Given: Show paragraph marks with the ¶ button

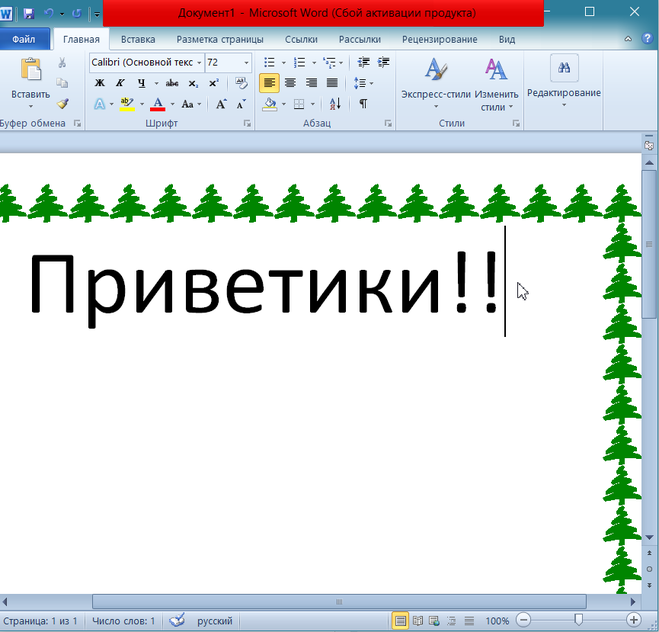Looking at the screenshot, I should tap(363, 104).
